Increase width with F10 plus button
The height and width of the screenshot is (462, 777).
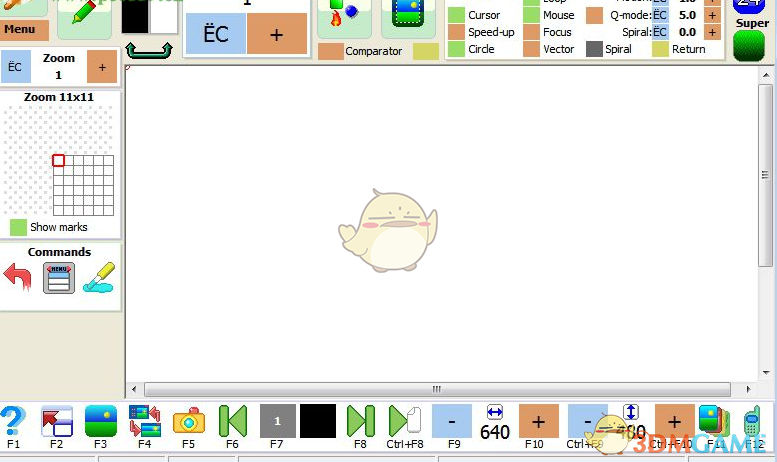click(x=539, y=421)
